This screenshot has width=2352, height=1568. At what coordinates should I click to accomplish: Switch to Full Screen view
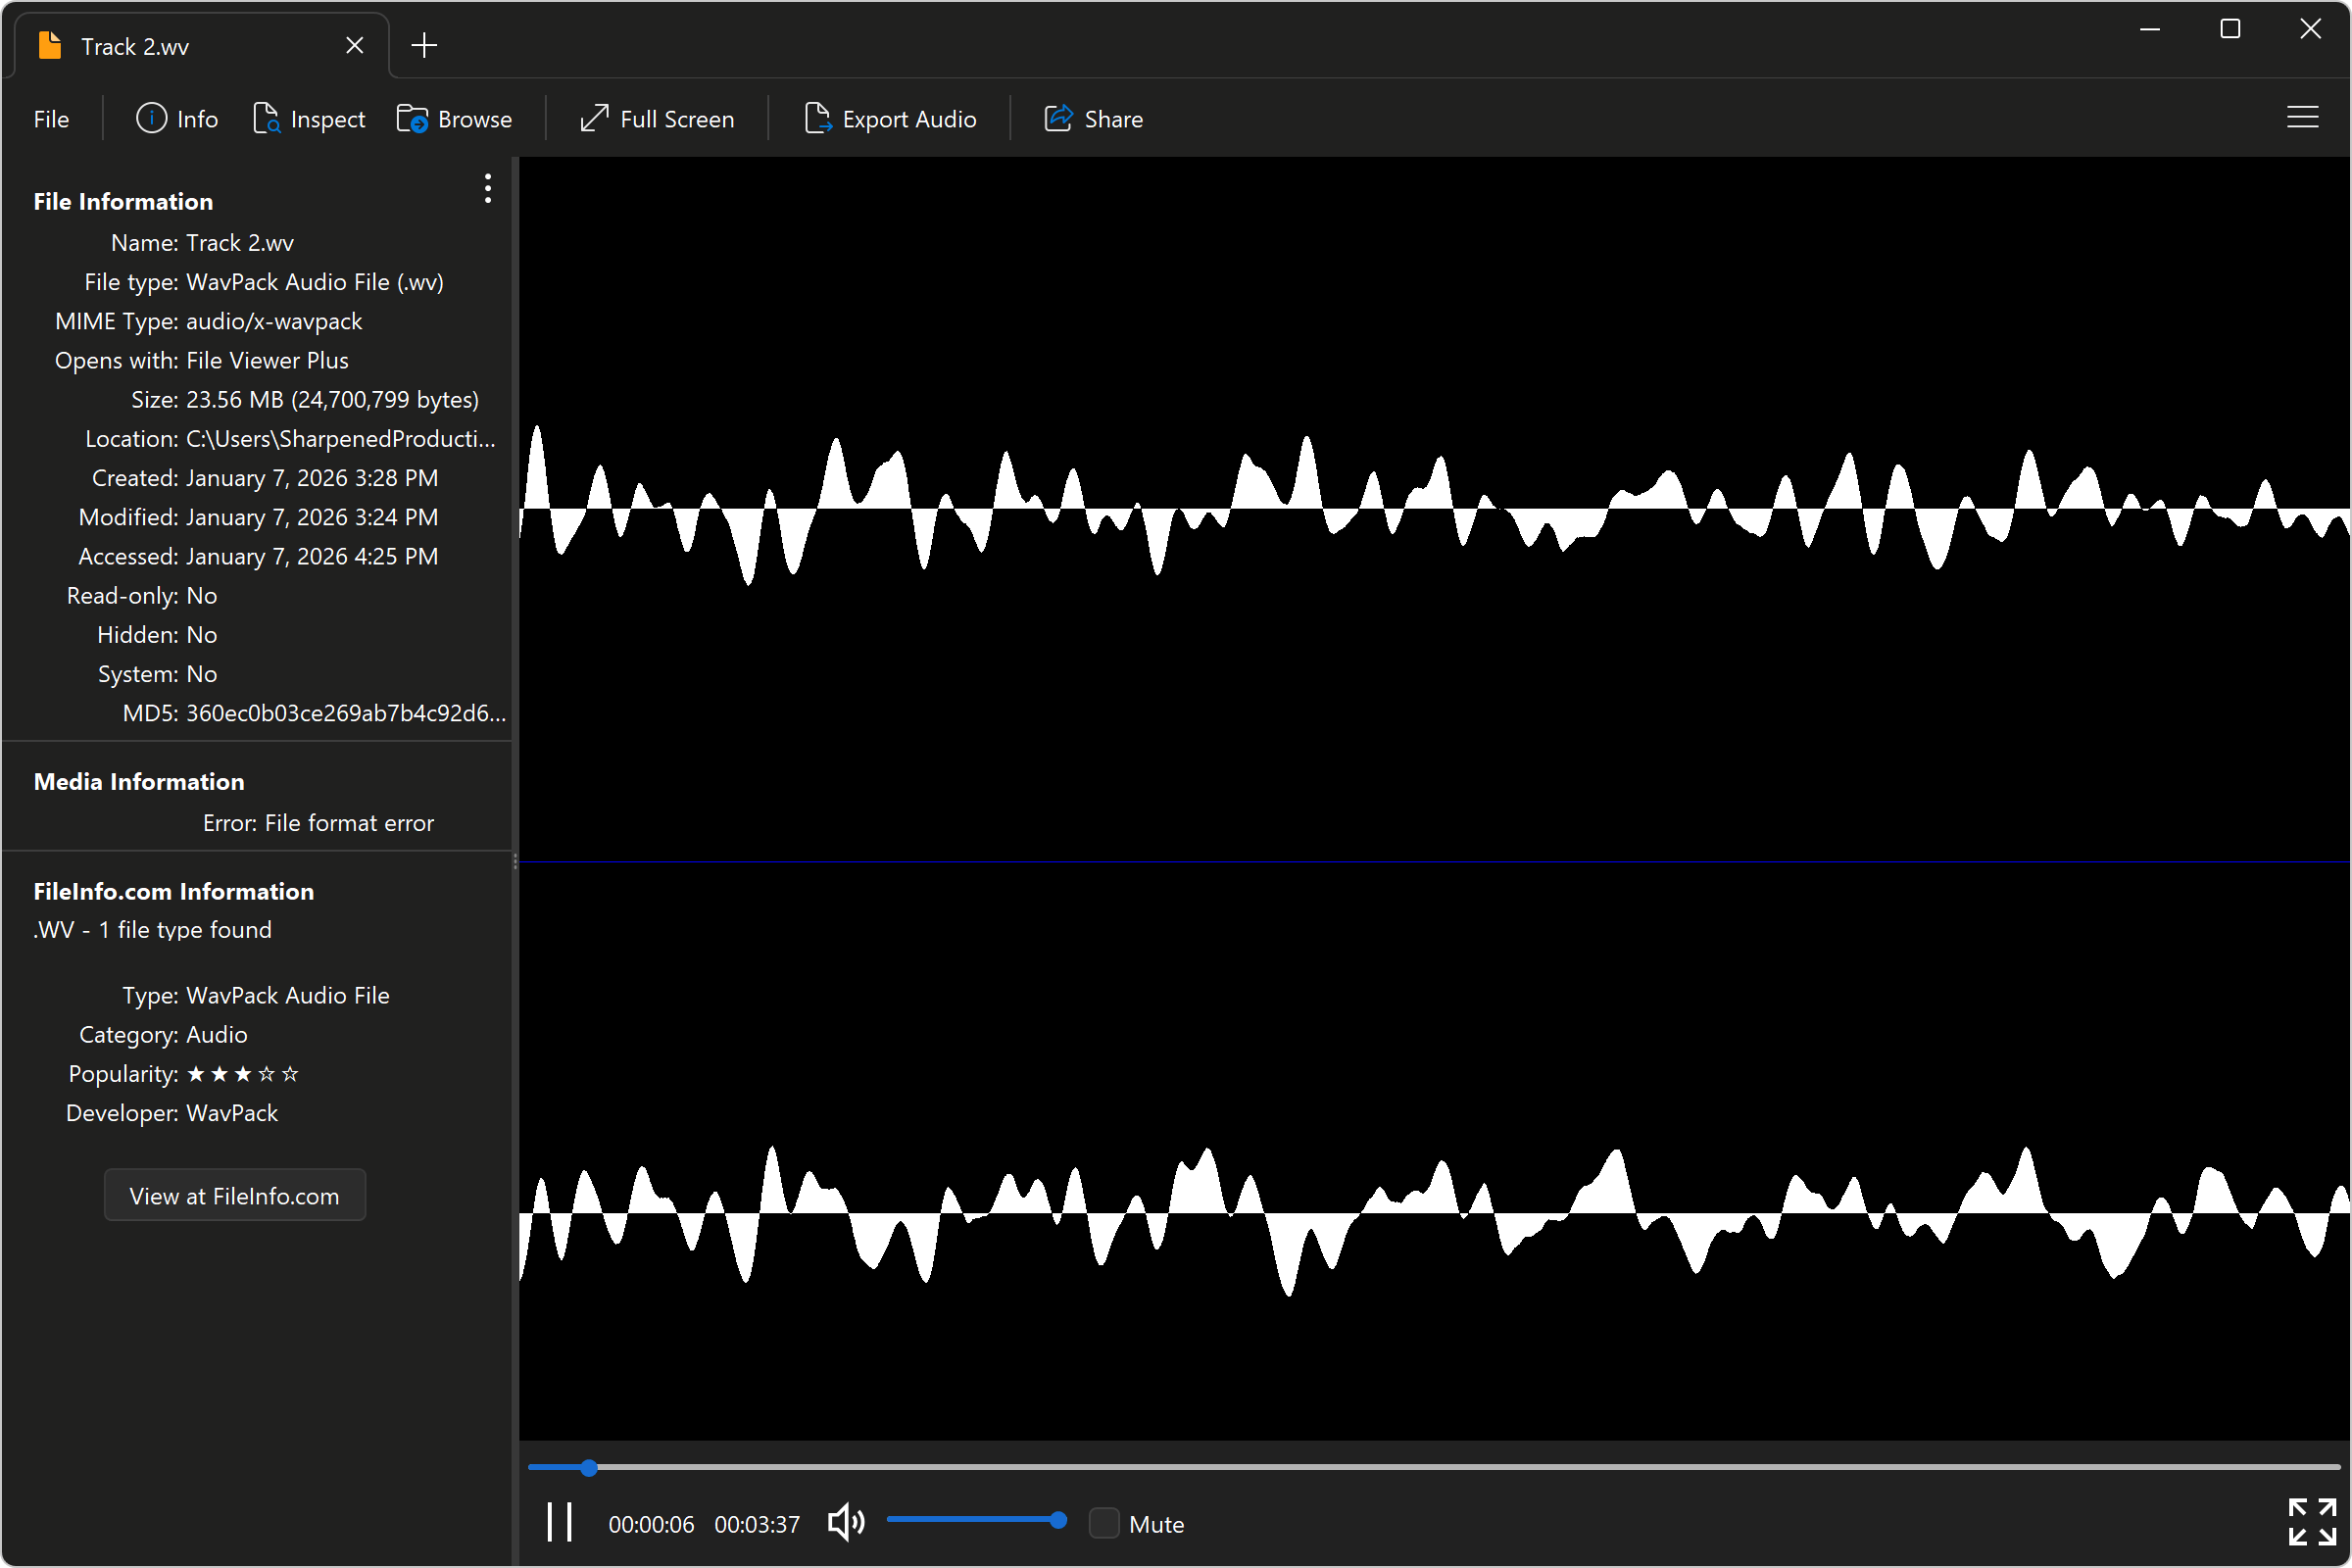tap(657, 119)
